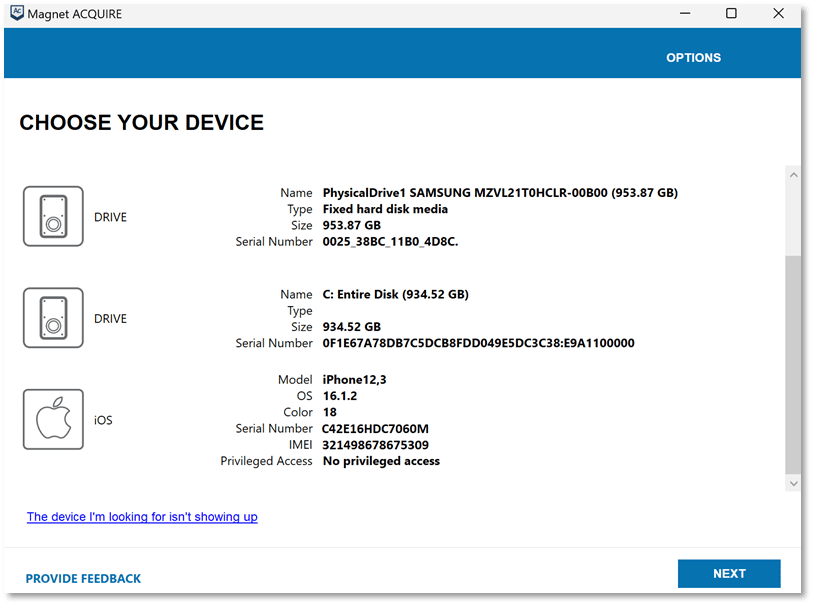Viewport: 814px width, 606px height.
Task: Select the C: Entire Disk drive icon
Action: coord(53,318)
